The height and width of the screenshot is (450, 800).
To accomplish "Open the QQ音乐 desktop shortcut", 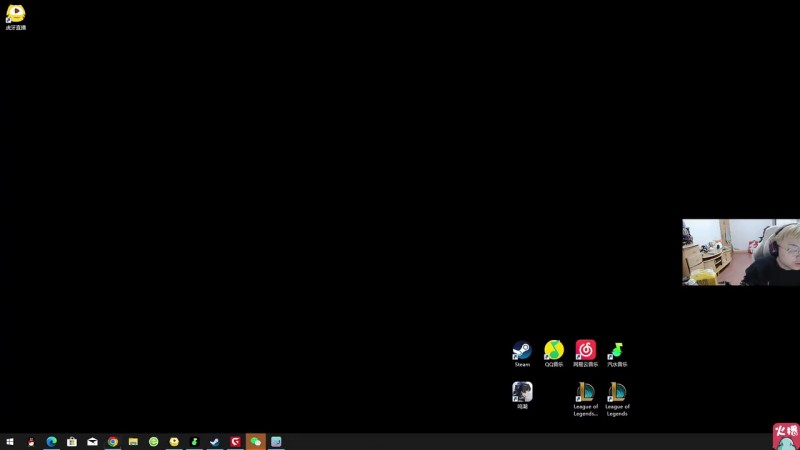I will click(x=553, y=351).
